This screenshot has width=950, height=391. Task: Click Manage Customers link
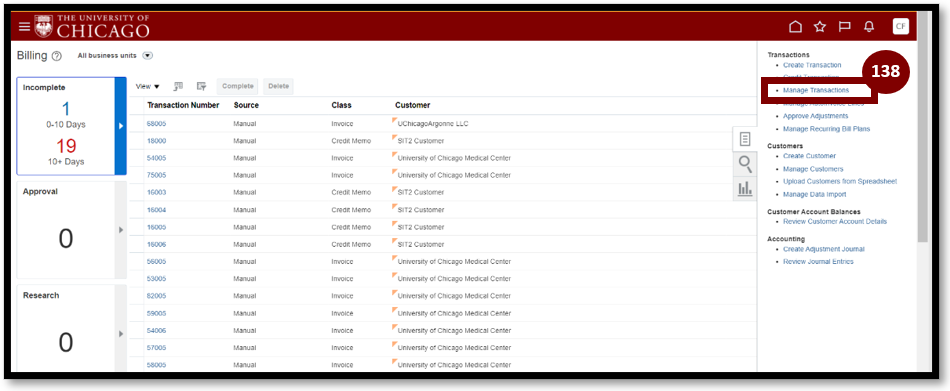tap(812, 169)
